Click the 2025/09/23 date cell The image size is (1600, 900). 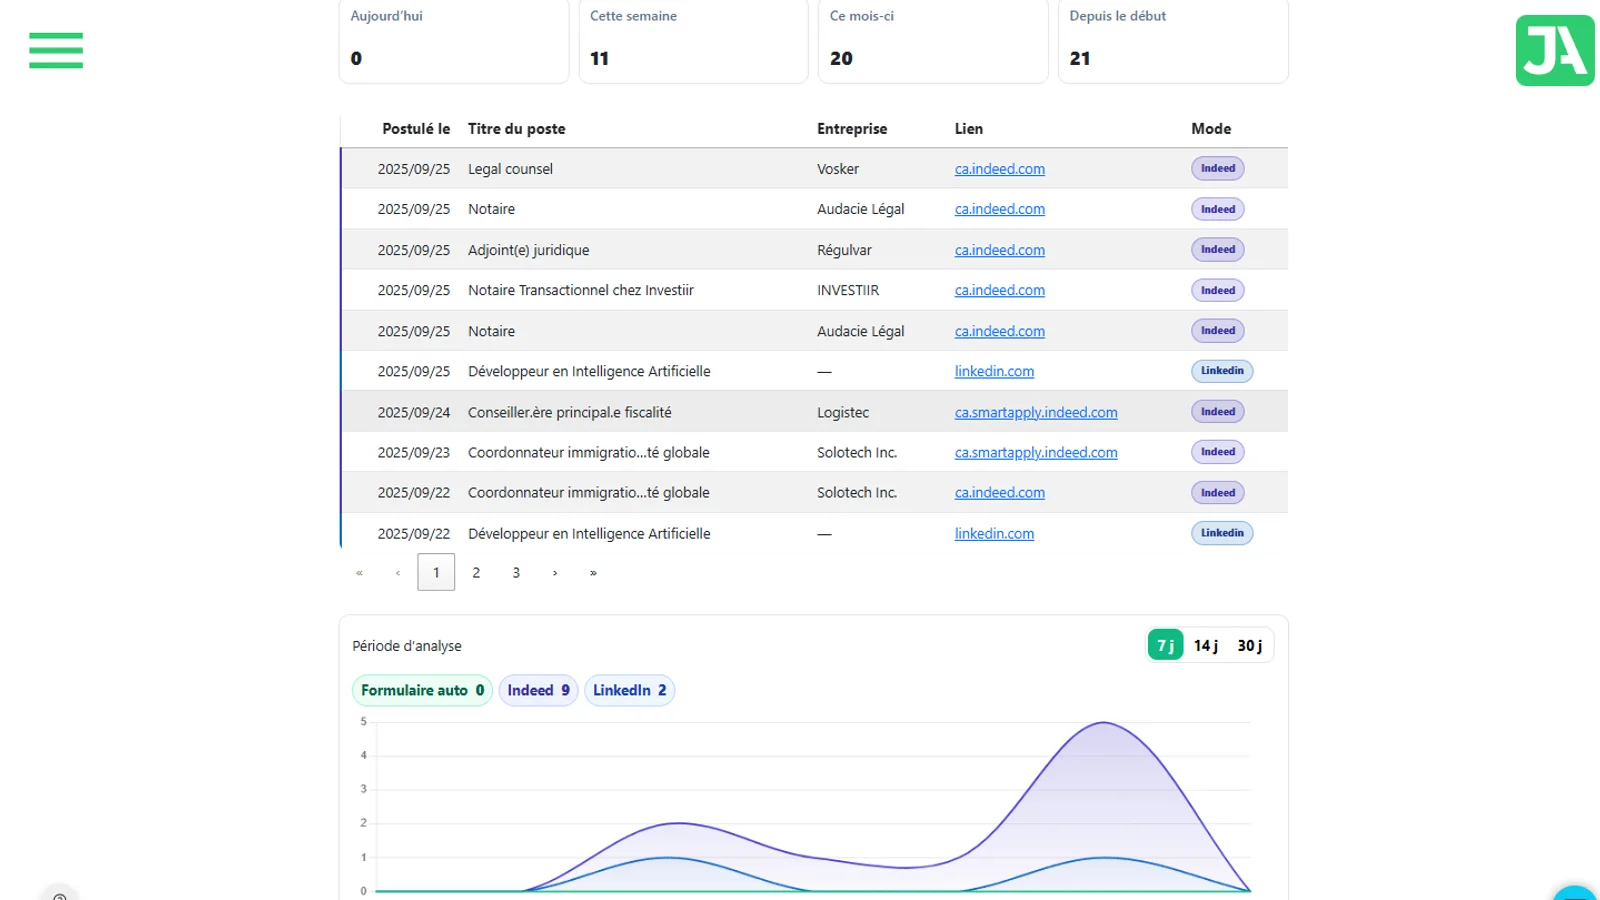click(x=414, y=452)
